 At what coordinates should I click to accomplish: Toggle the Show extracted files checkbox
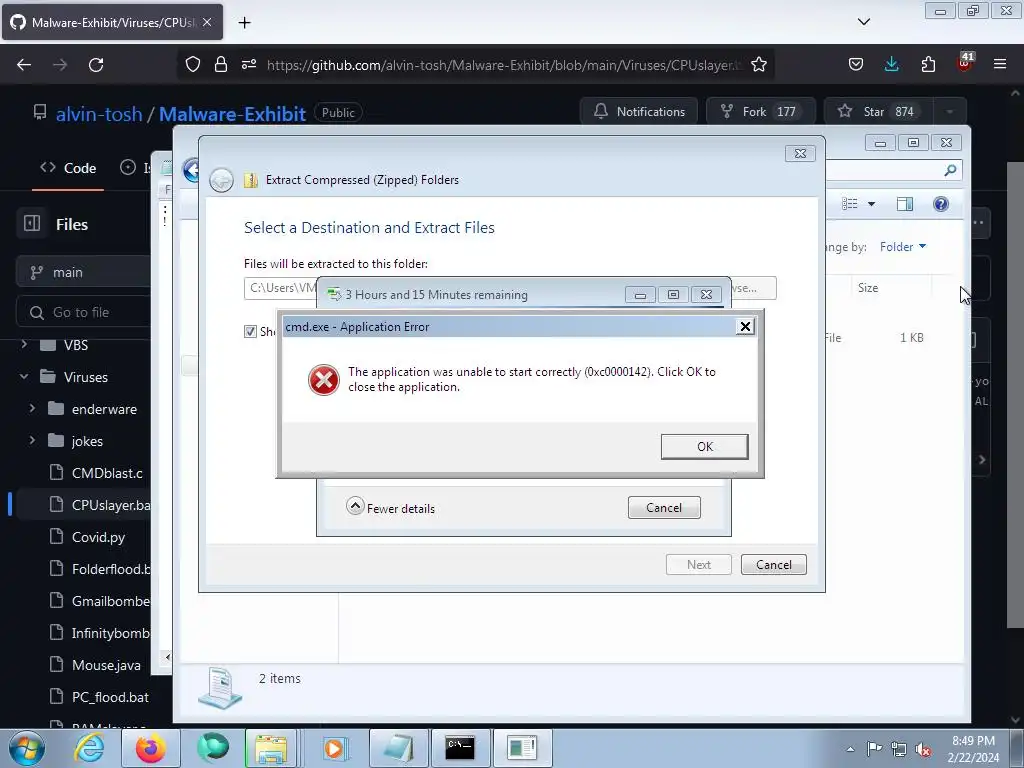250,331
